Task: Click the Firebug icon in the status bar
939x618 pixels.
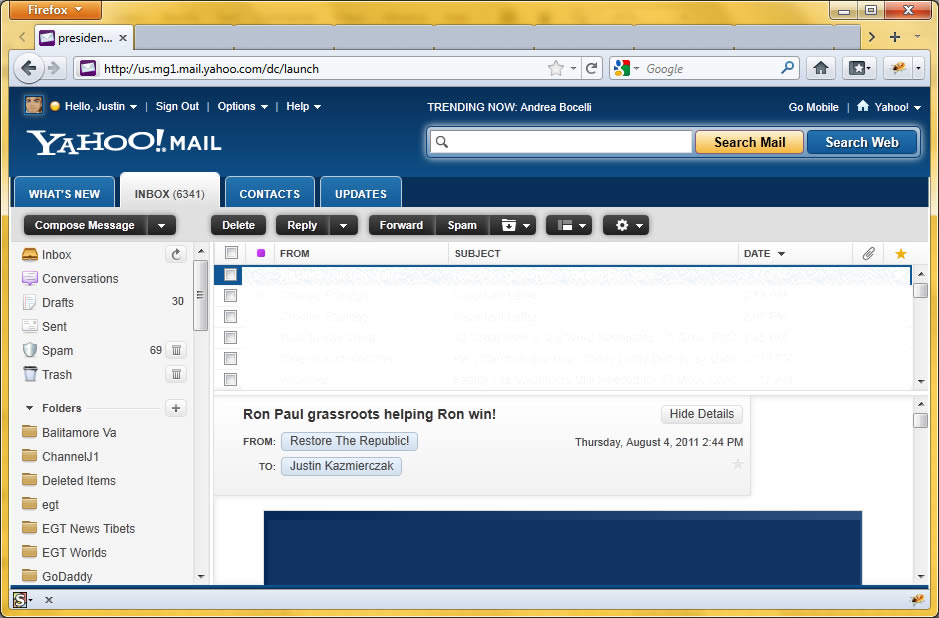Action: pos(917,599)
